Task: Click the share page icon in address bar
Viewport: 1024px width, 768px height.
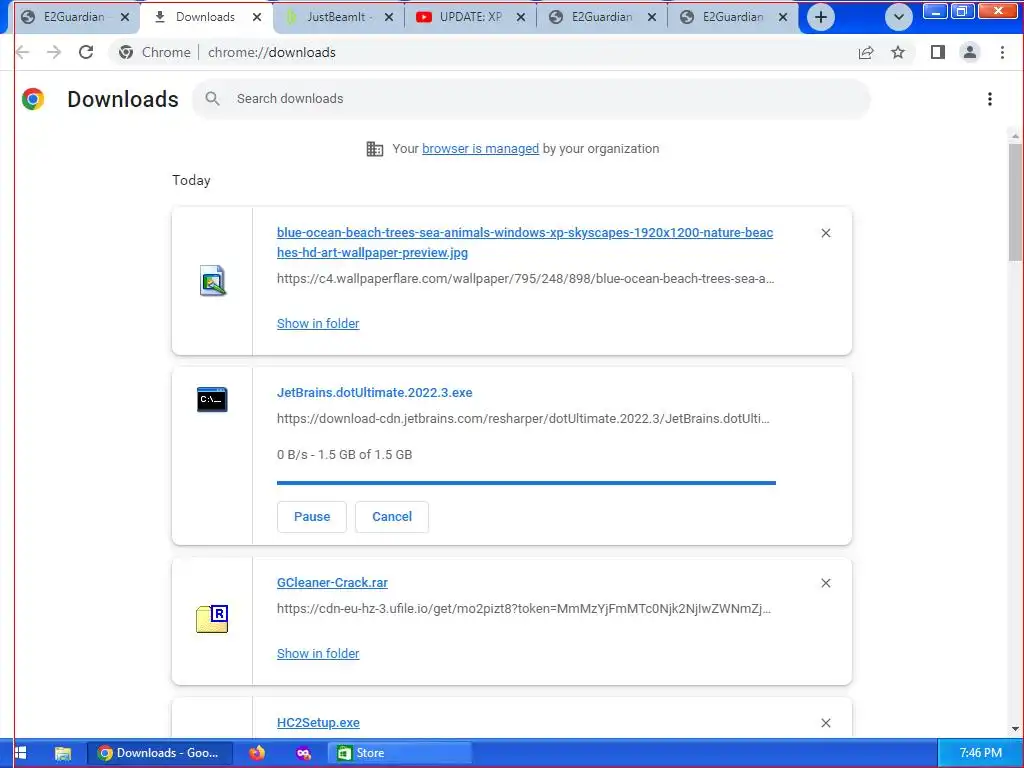Action: pos(866,52)
